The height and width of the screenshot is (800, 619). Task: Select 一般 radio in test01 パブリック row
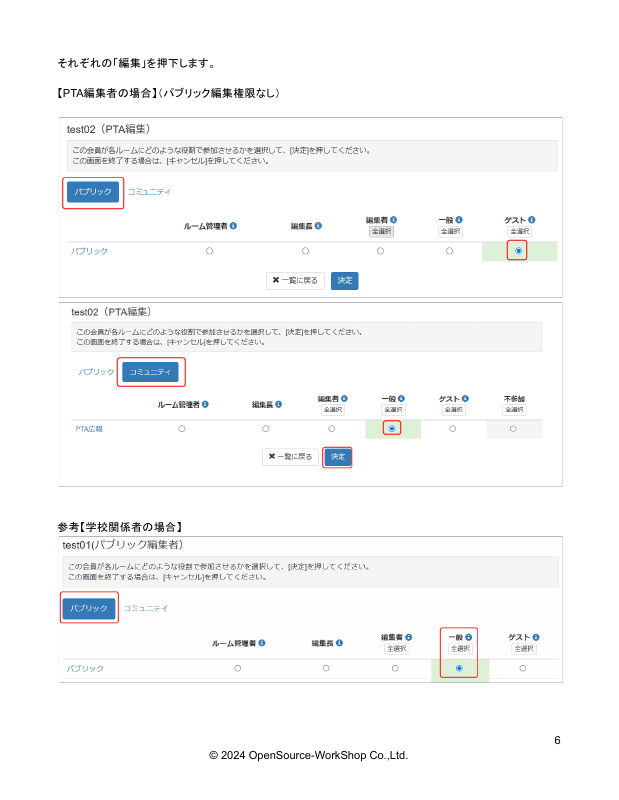tap(459, 668)
